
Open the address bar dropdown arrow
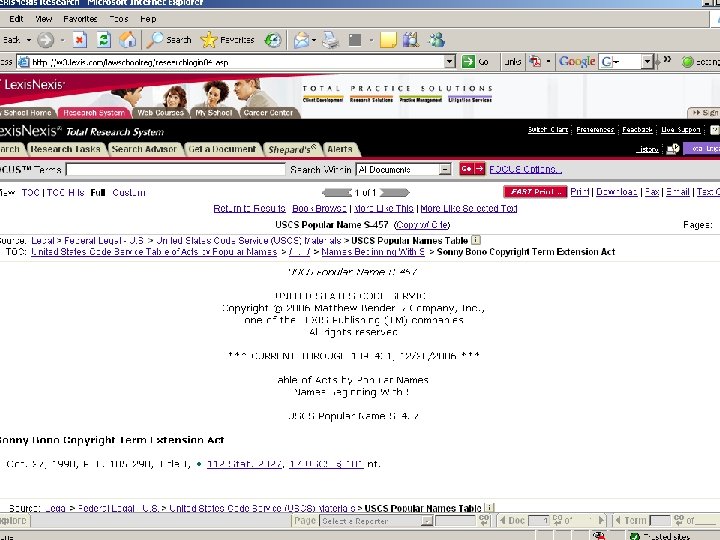(450, 62)
